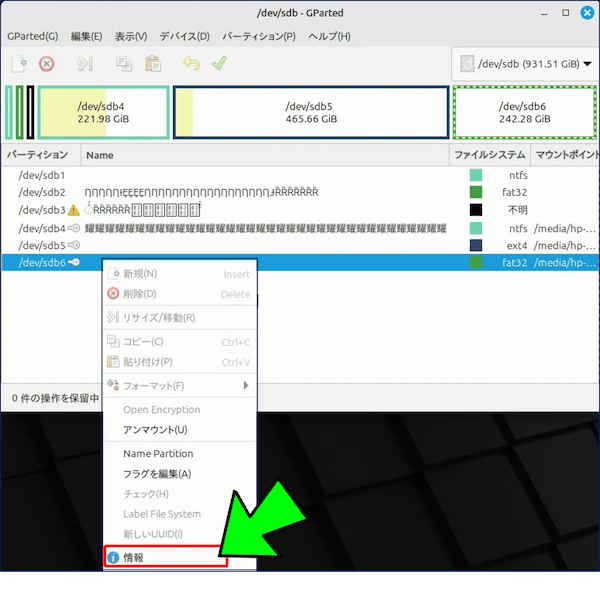Select the /dev/sdb2 row in partition list
The height and width of the screenshot is (589, 600).
pyautogui.click(x=42, y=192)
